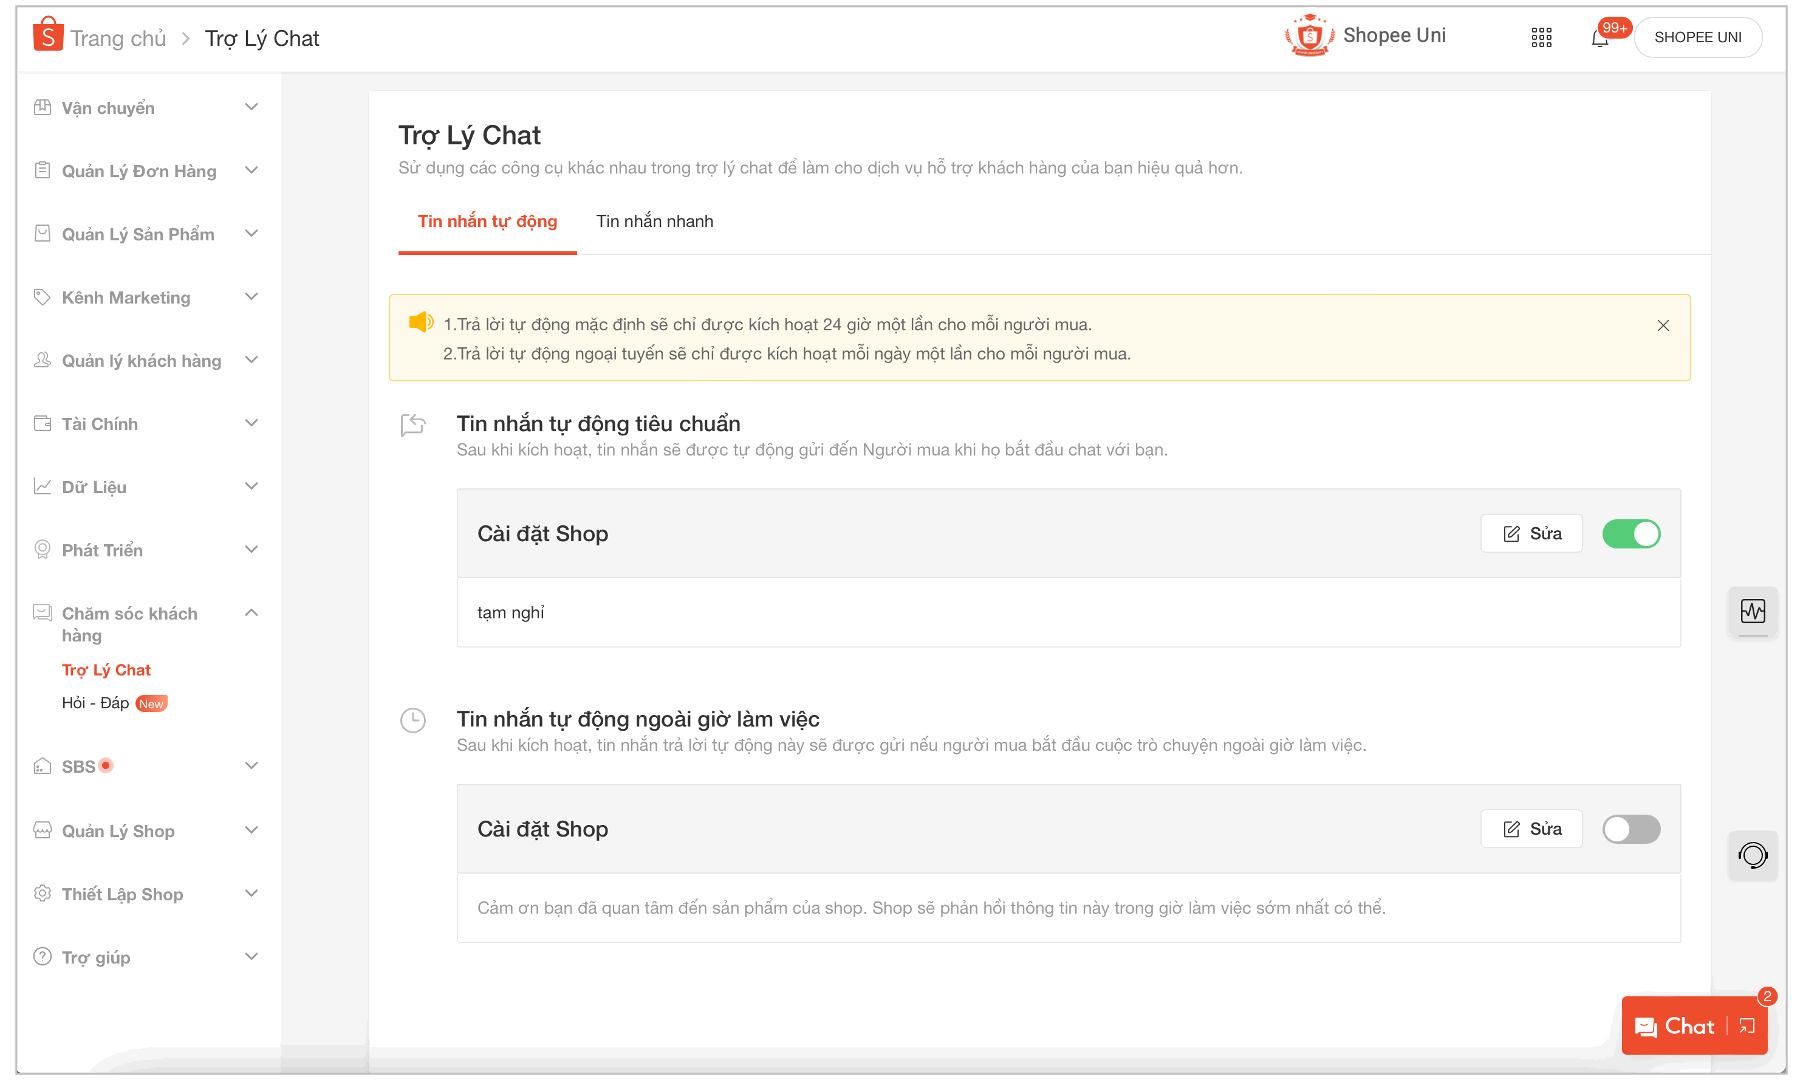Image resolution: width=1803 pixels, height=1080 pixels.
Task: Select the Tin nhắn tự động tab
Action: coord(487,222)
